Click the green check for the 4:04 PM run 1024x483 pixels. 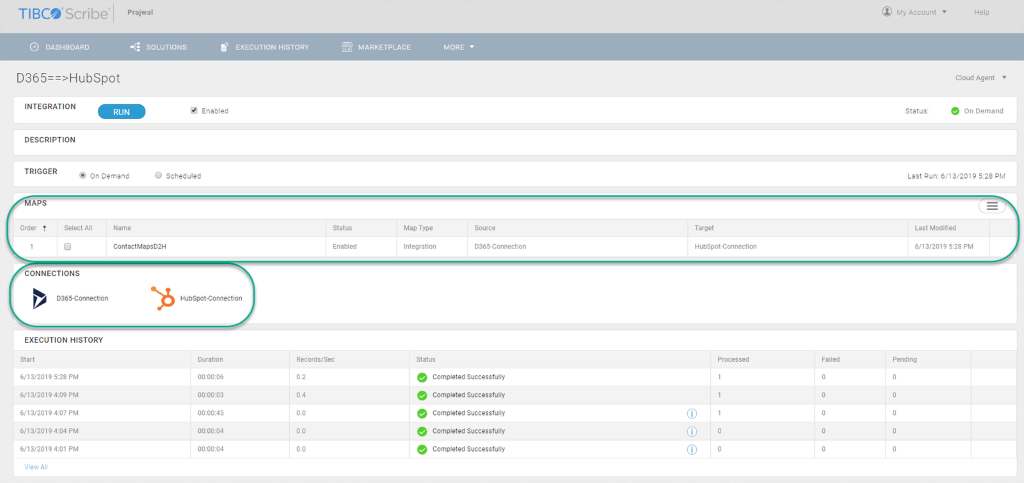[422, 431]
